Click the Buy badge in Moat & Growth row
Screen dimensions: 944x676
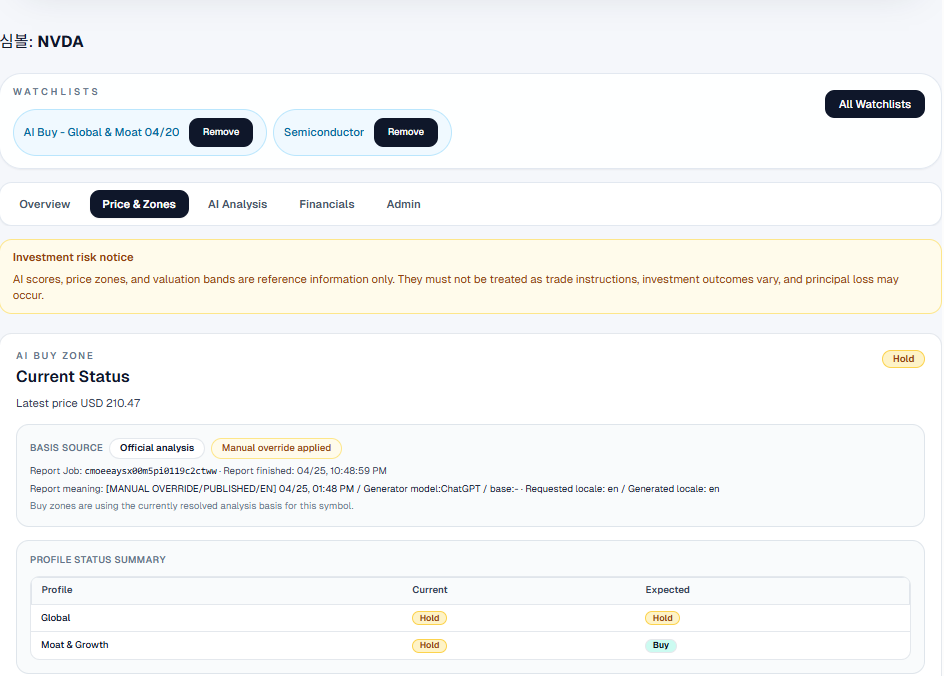660,645
